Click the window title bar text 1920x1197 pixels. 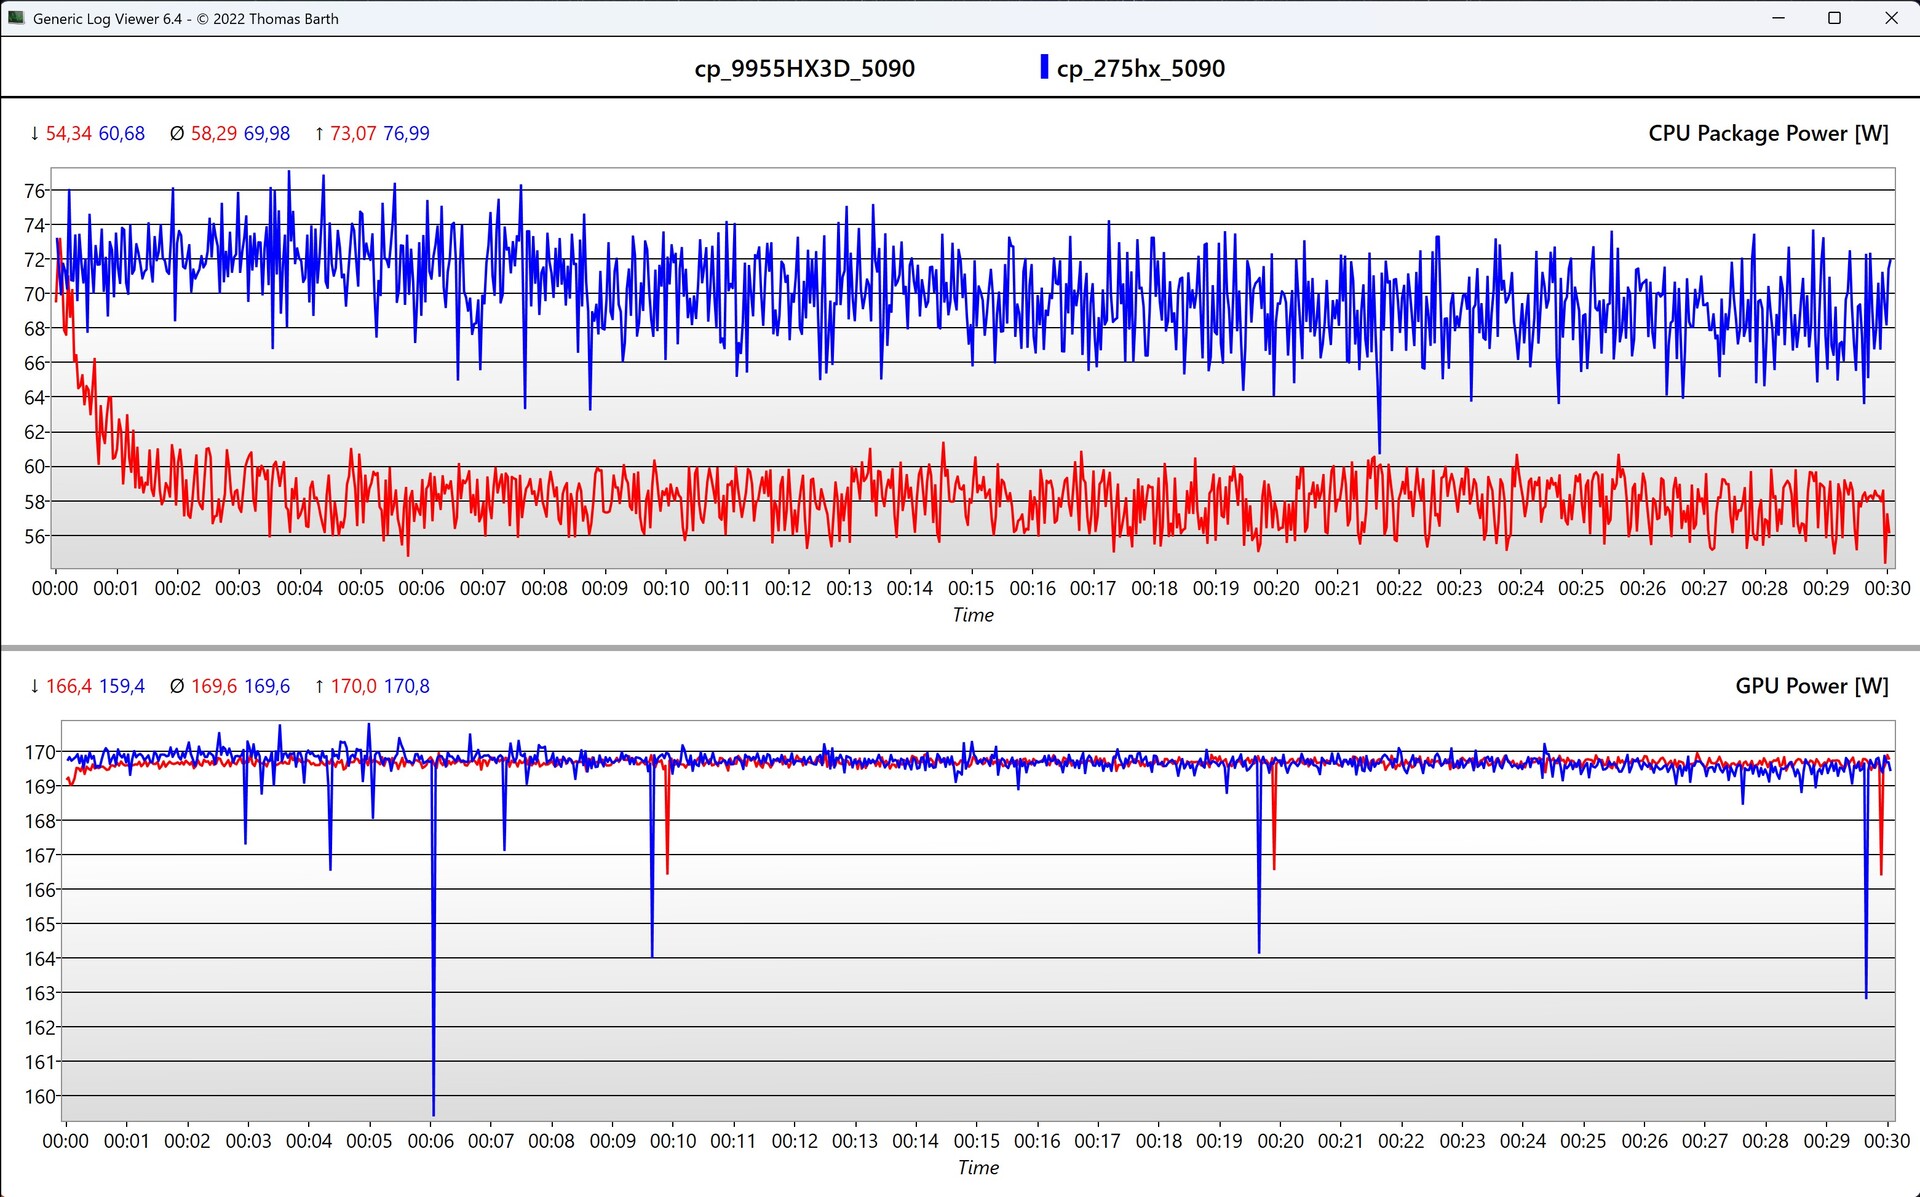click(x=186, y=18)
